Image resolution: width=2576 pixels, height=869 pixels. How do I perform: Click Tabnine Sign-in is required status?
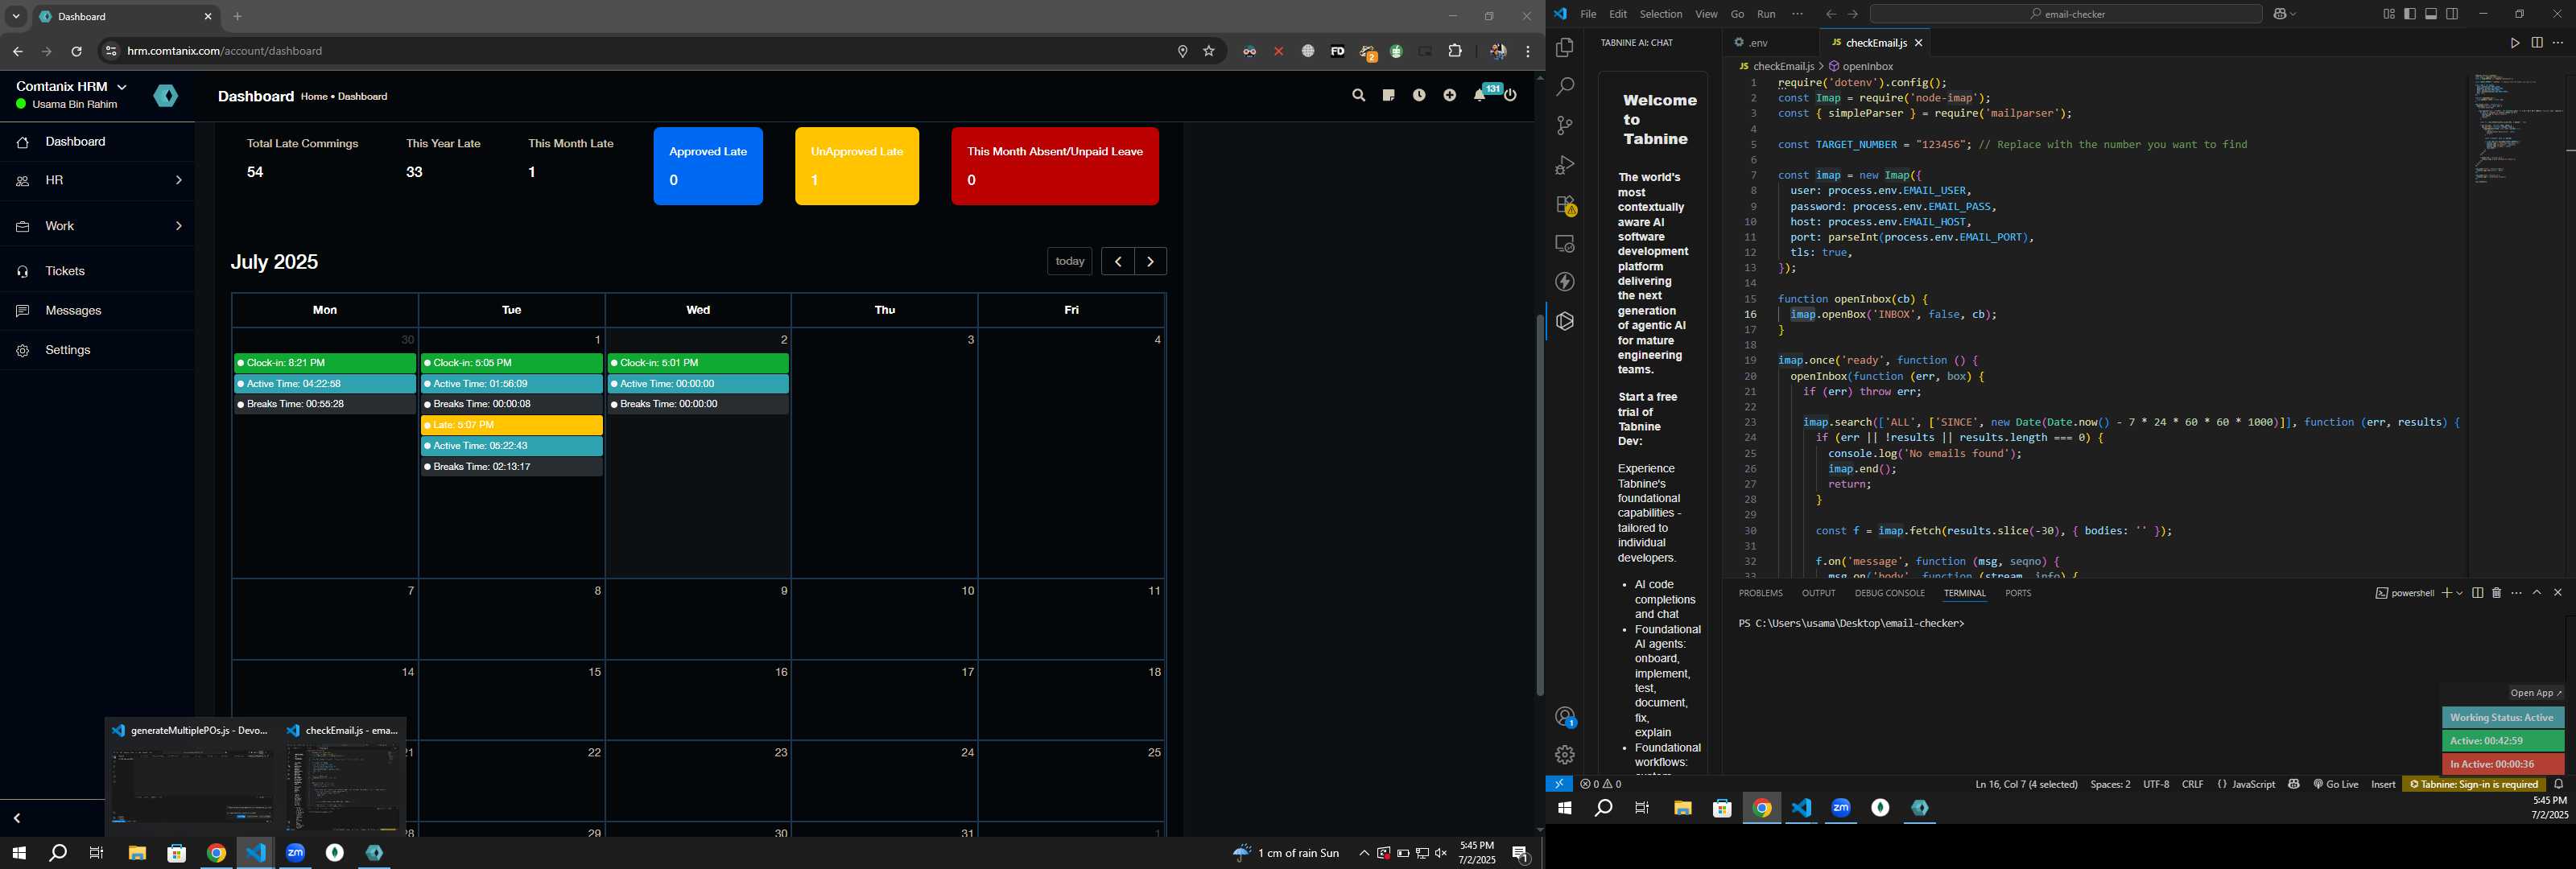(x=2473, y=785)
